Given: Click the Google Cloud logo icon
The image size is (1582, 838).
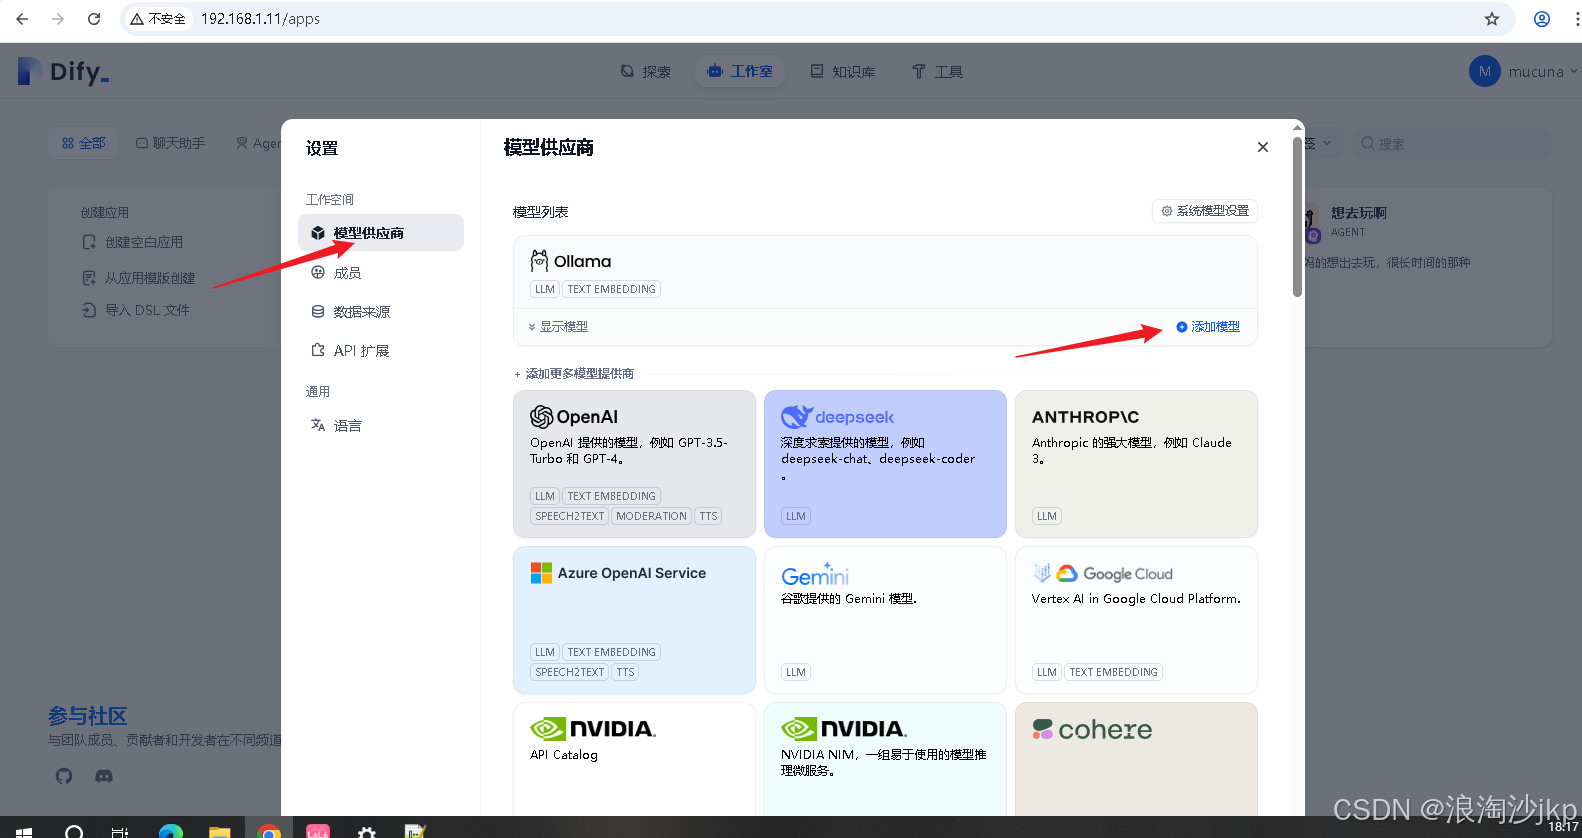Looking at the screenshot, I should pos(1067,573).
